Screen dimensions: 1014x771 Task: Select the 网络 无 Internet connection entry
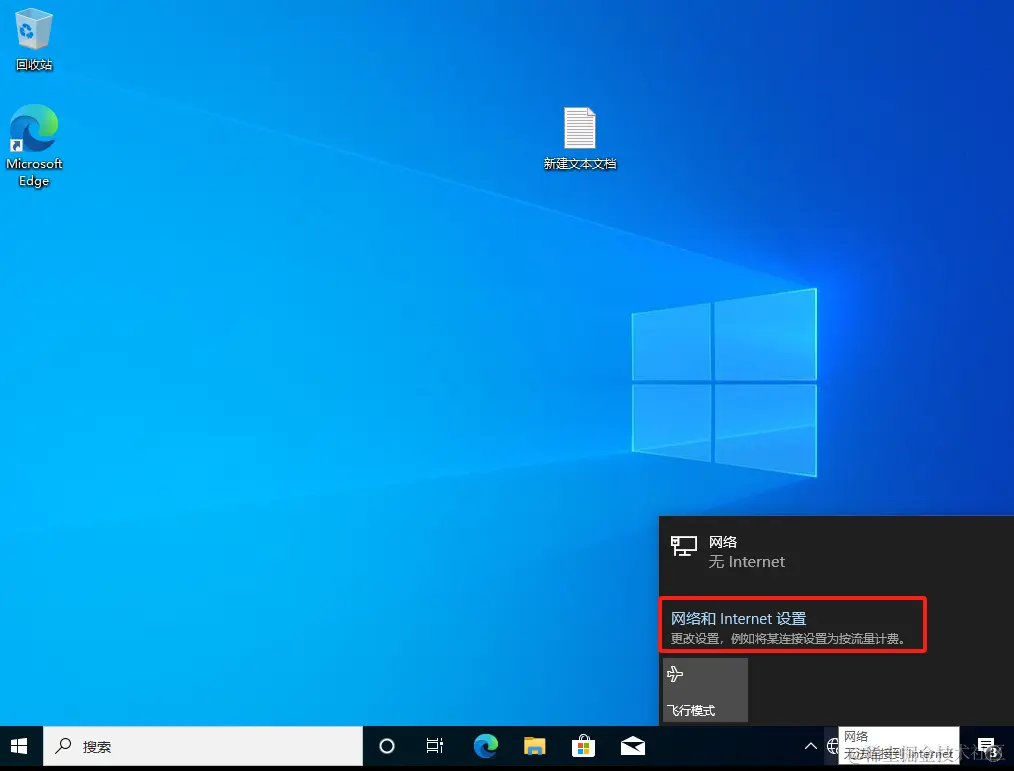(x=836, y=552)
